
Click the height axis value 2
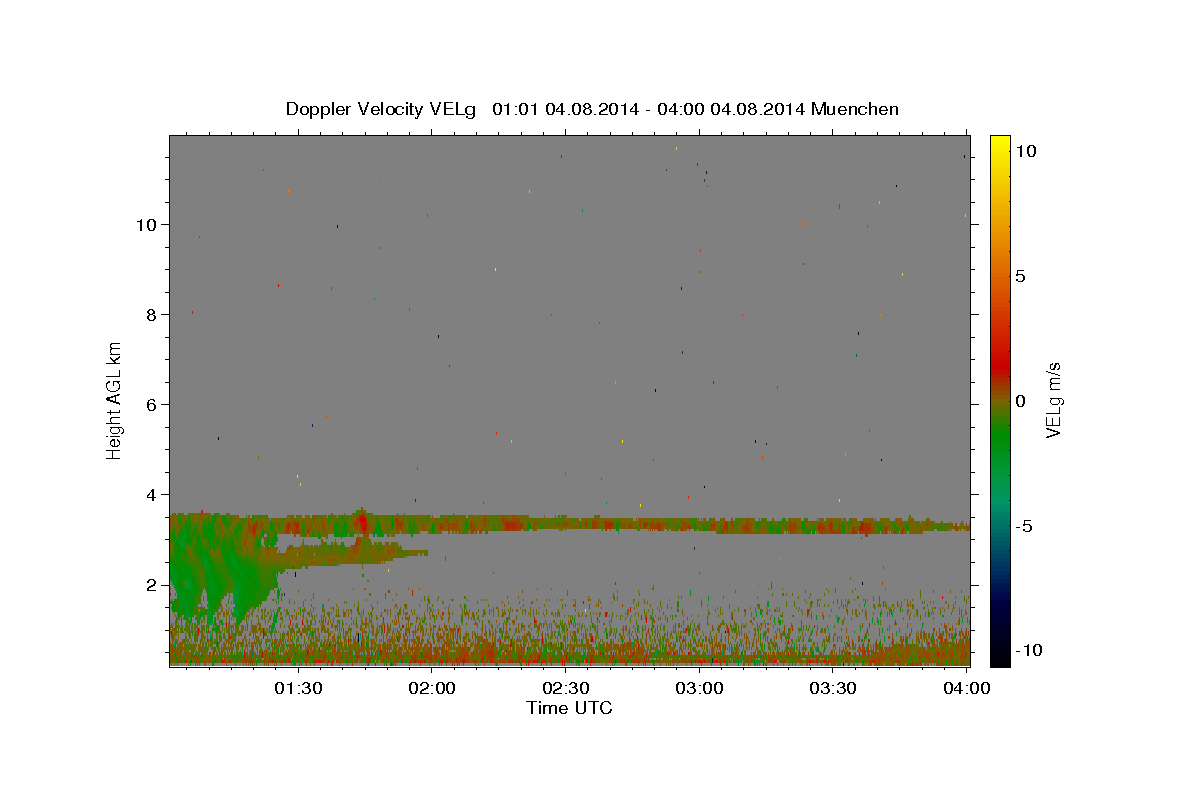[151, 585]
